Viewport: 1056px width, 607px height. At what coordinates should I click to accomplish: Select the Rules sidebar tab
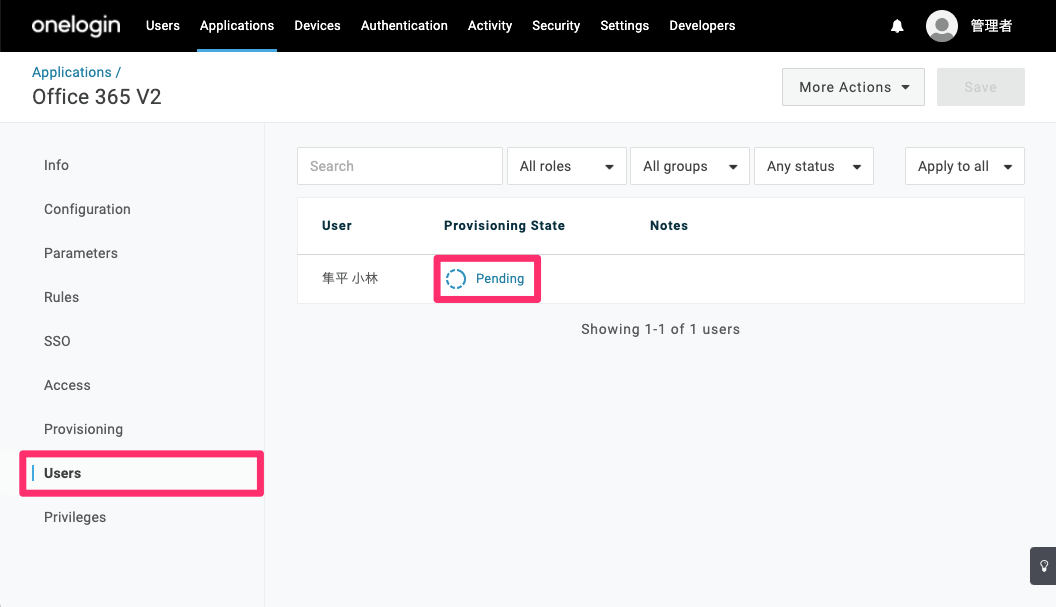click(x=61, y=297)
